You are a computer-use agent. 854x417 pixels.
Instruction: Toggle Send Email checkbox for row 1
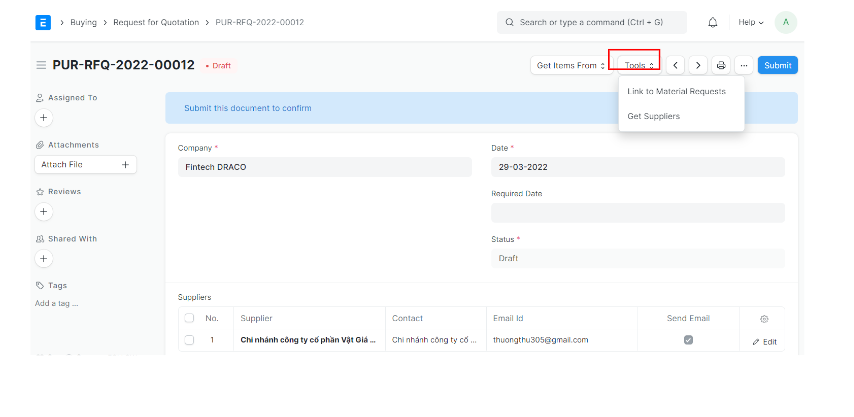(x=688, y=340)
